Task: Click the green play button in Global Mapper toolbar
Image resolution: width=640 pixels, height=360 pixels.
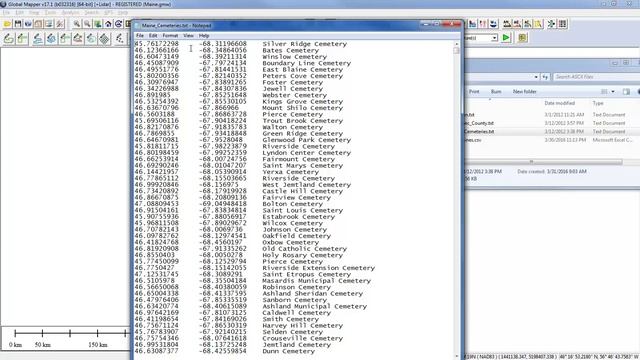Action: pos(506,38)
